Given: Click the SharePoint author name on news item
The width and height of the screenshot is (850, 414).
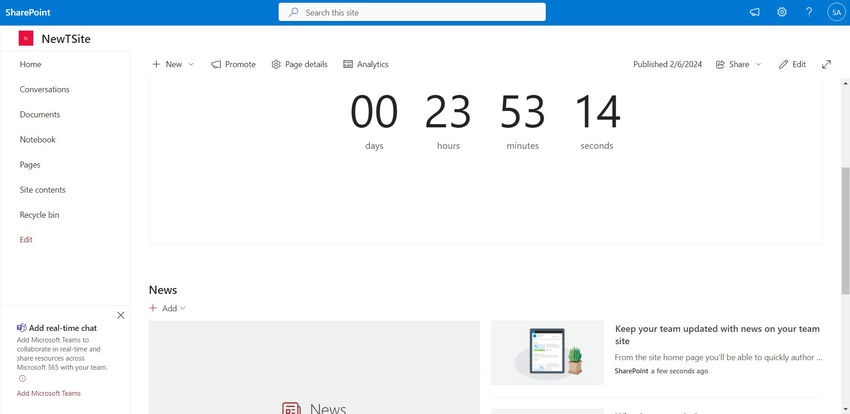Looking at the screenshot, I should point(632,371).
